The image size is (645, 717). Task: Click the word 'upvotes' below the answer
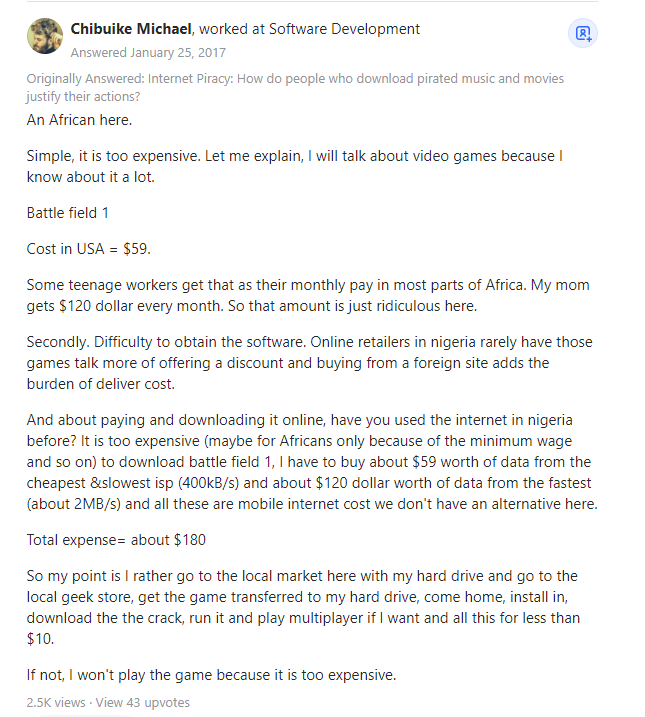click(x=166, y=702)
